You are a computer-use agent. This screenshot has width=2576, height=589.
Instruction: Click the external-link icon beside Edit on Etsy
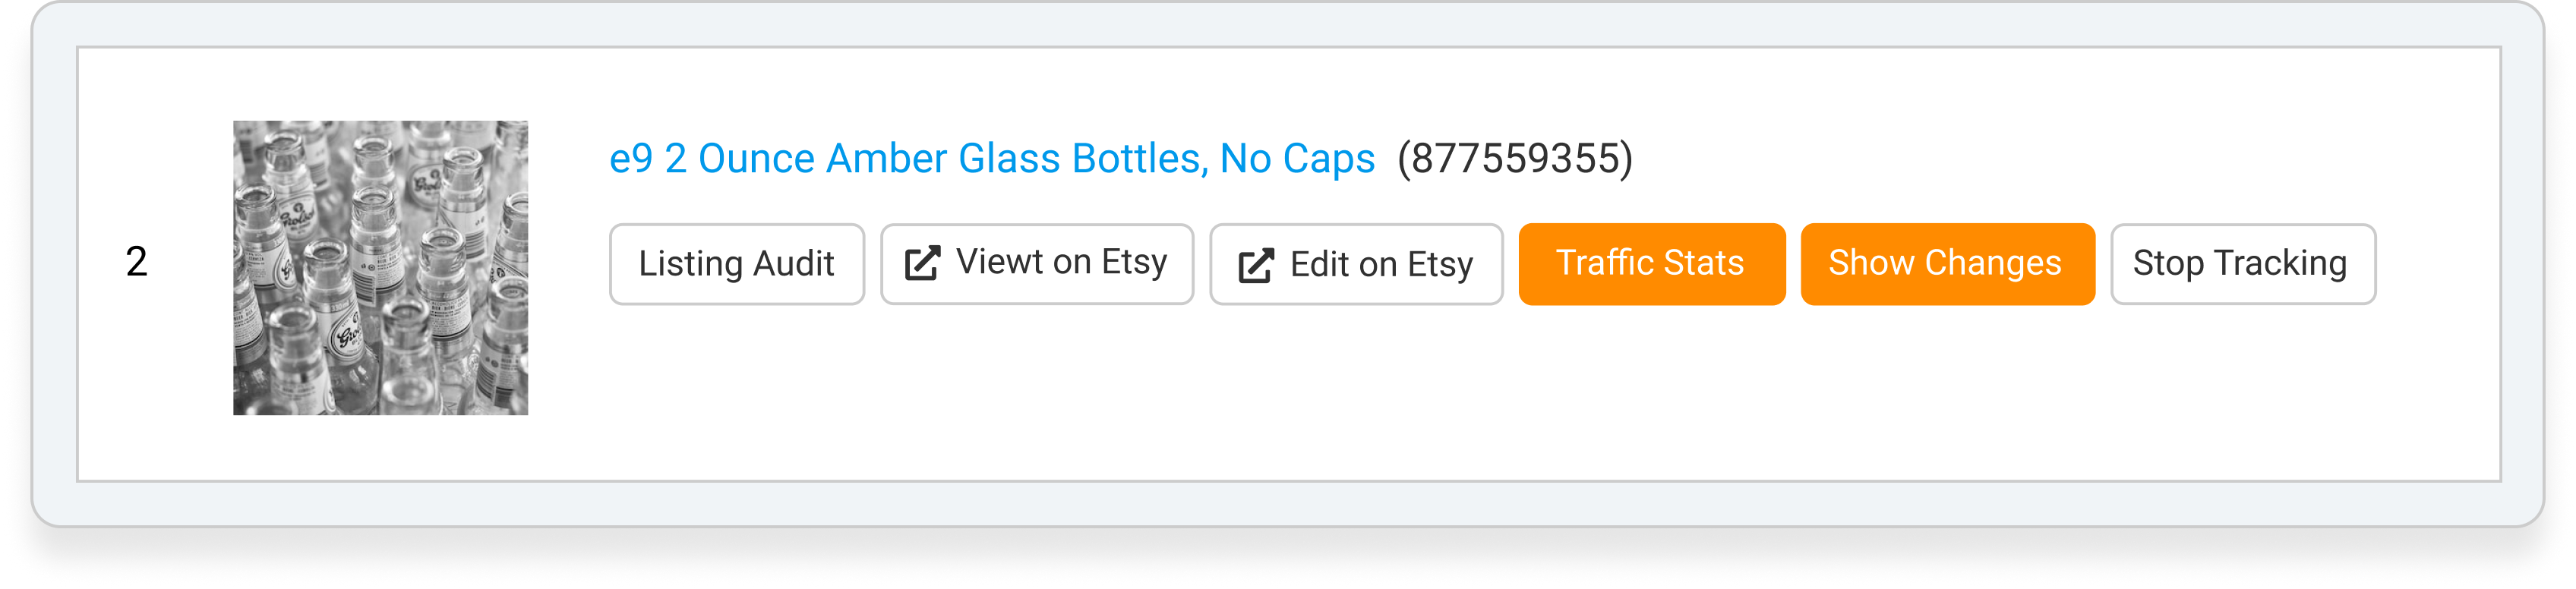click(1256, 265)
